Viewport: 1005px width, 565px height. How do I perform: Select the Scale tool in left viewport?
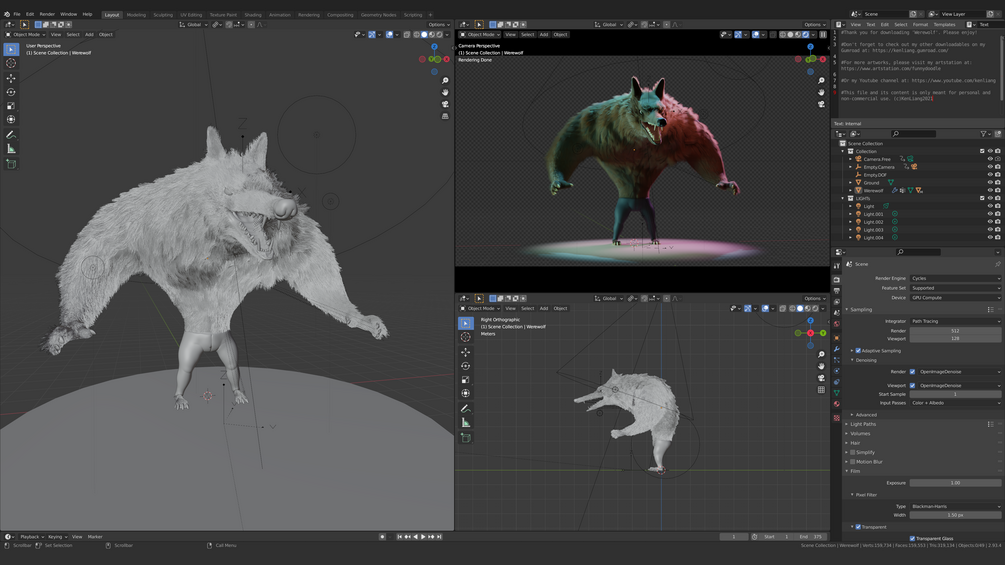[11, 106]
